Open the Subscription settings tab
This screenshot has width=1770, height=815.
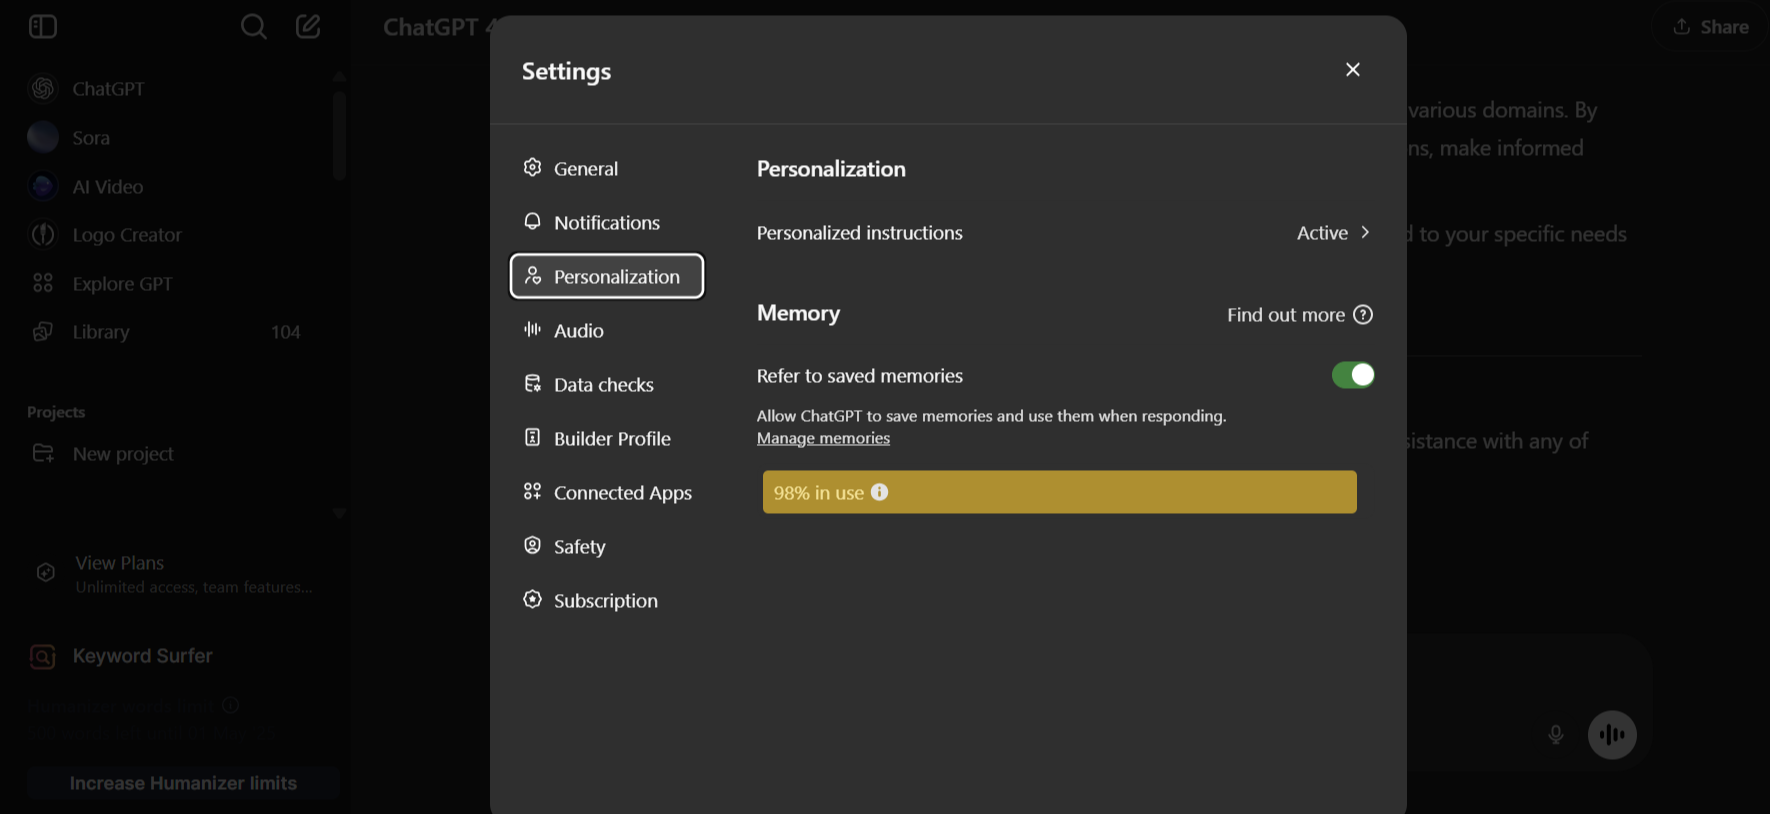pos(607,600)
